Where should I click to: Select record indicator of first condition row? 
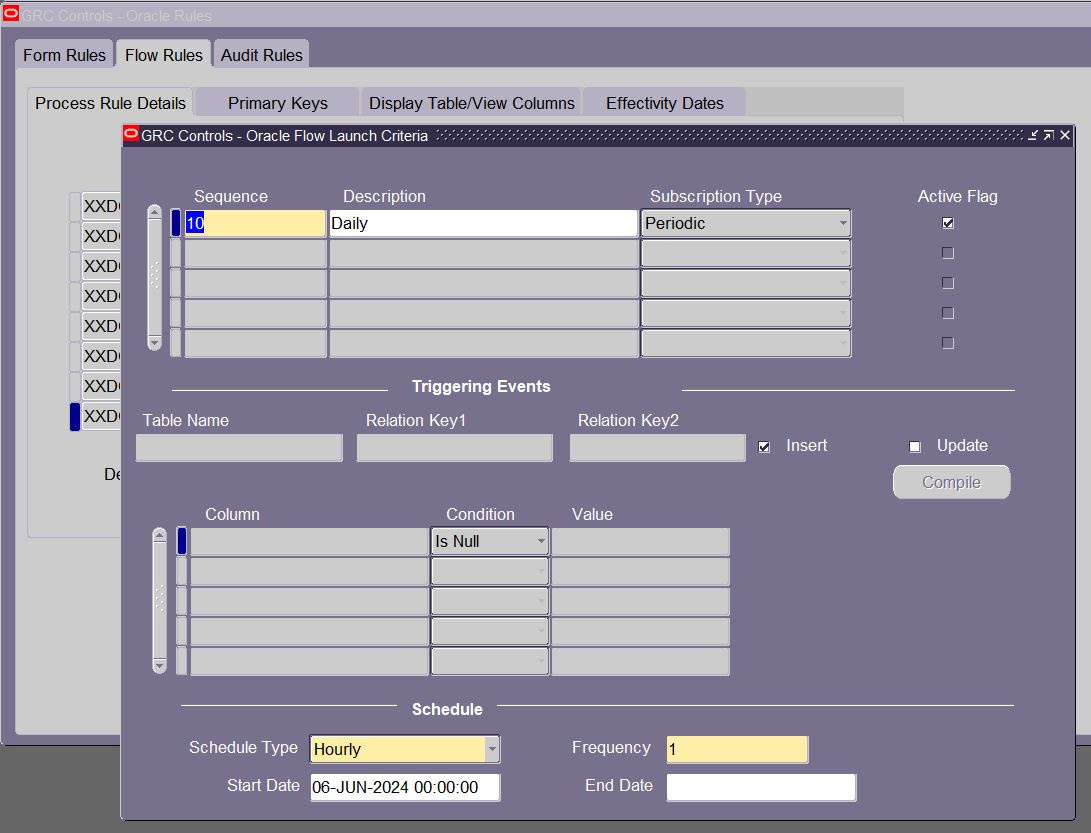[x=182, y=541]
